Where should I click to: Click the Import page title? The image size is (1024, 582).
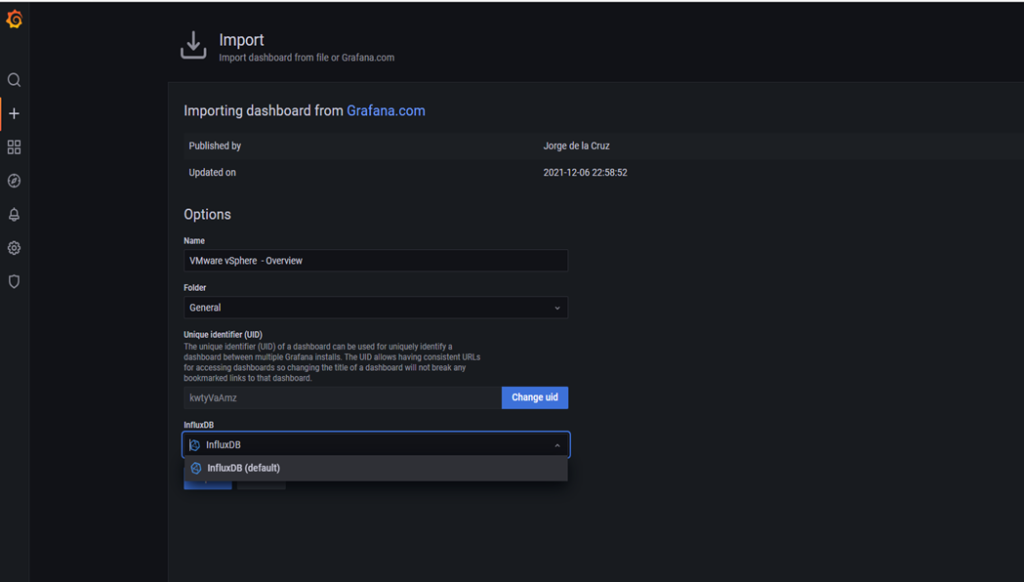[241, 40]
